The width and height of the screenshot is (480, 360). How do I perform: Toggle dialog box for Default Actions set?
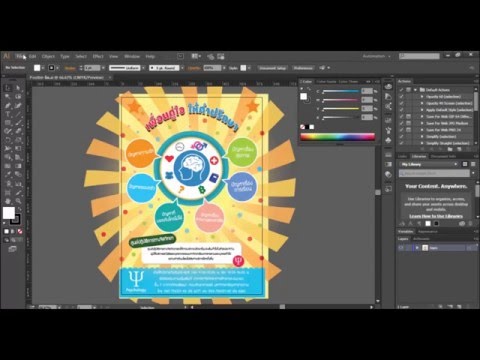[x=408, y=90]
